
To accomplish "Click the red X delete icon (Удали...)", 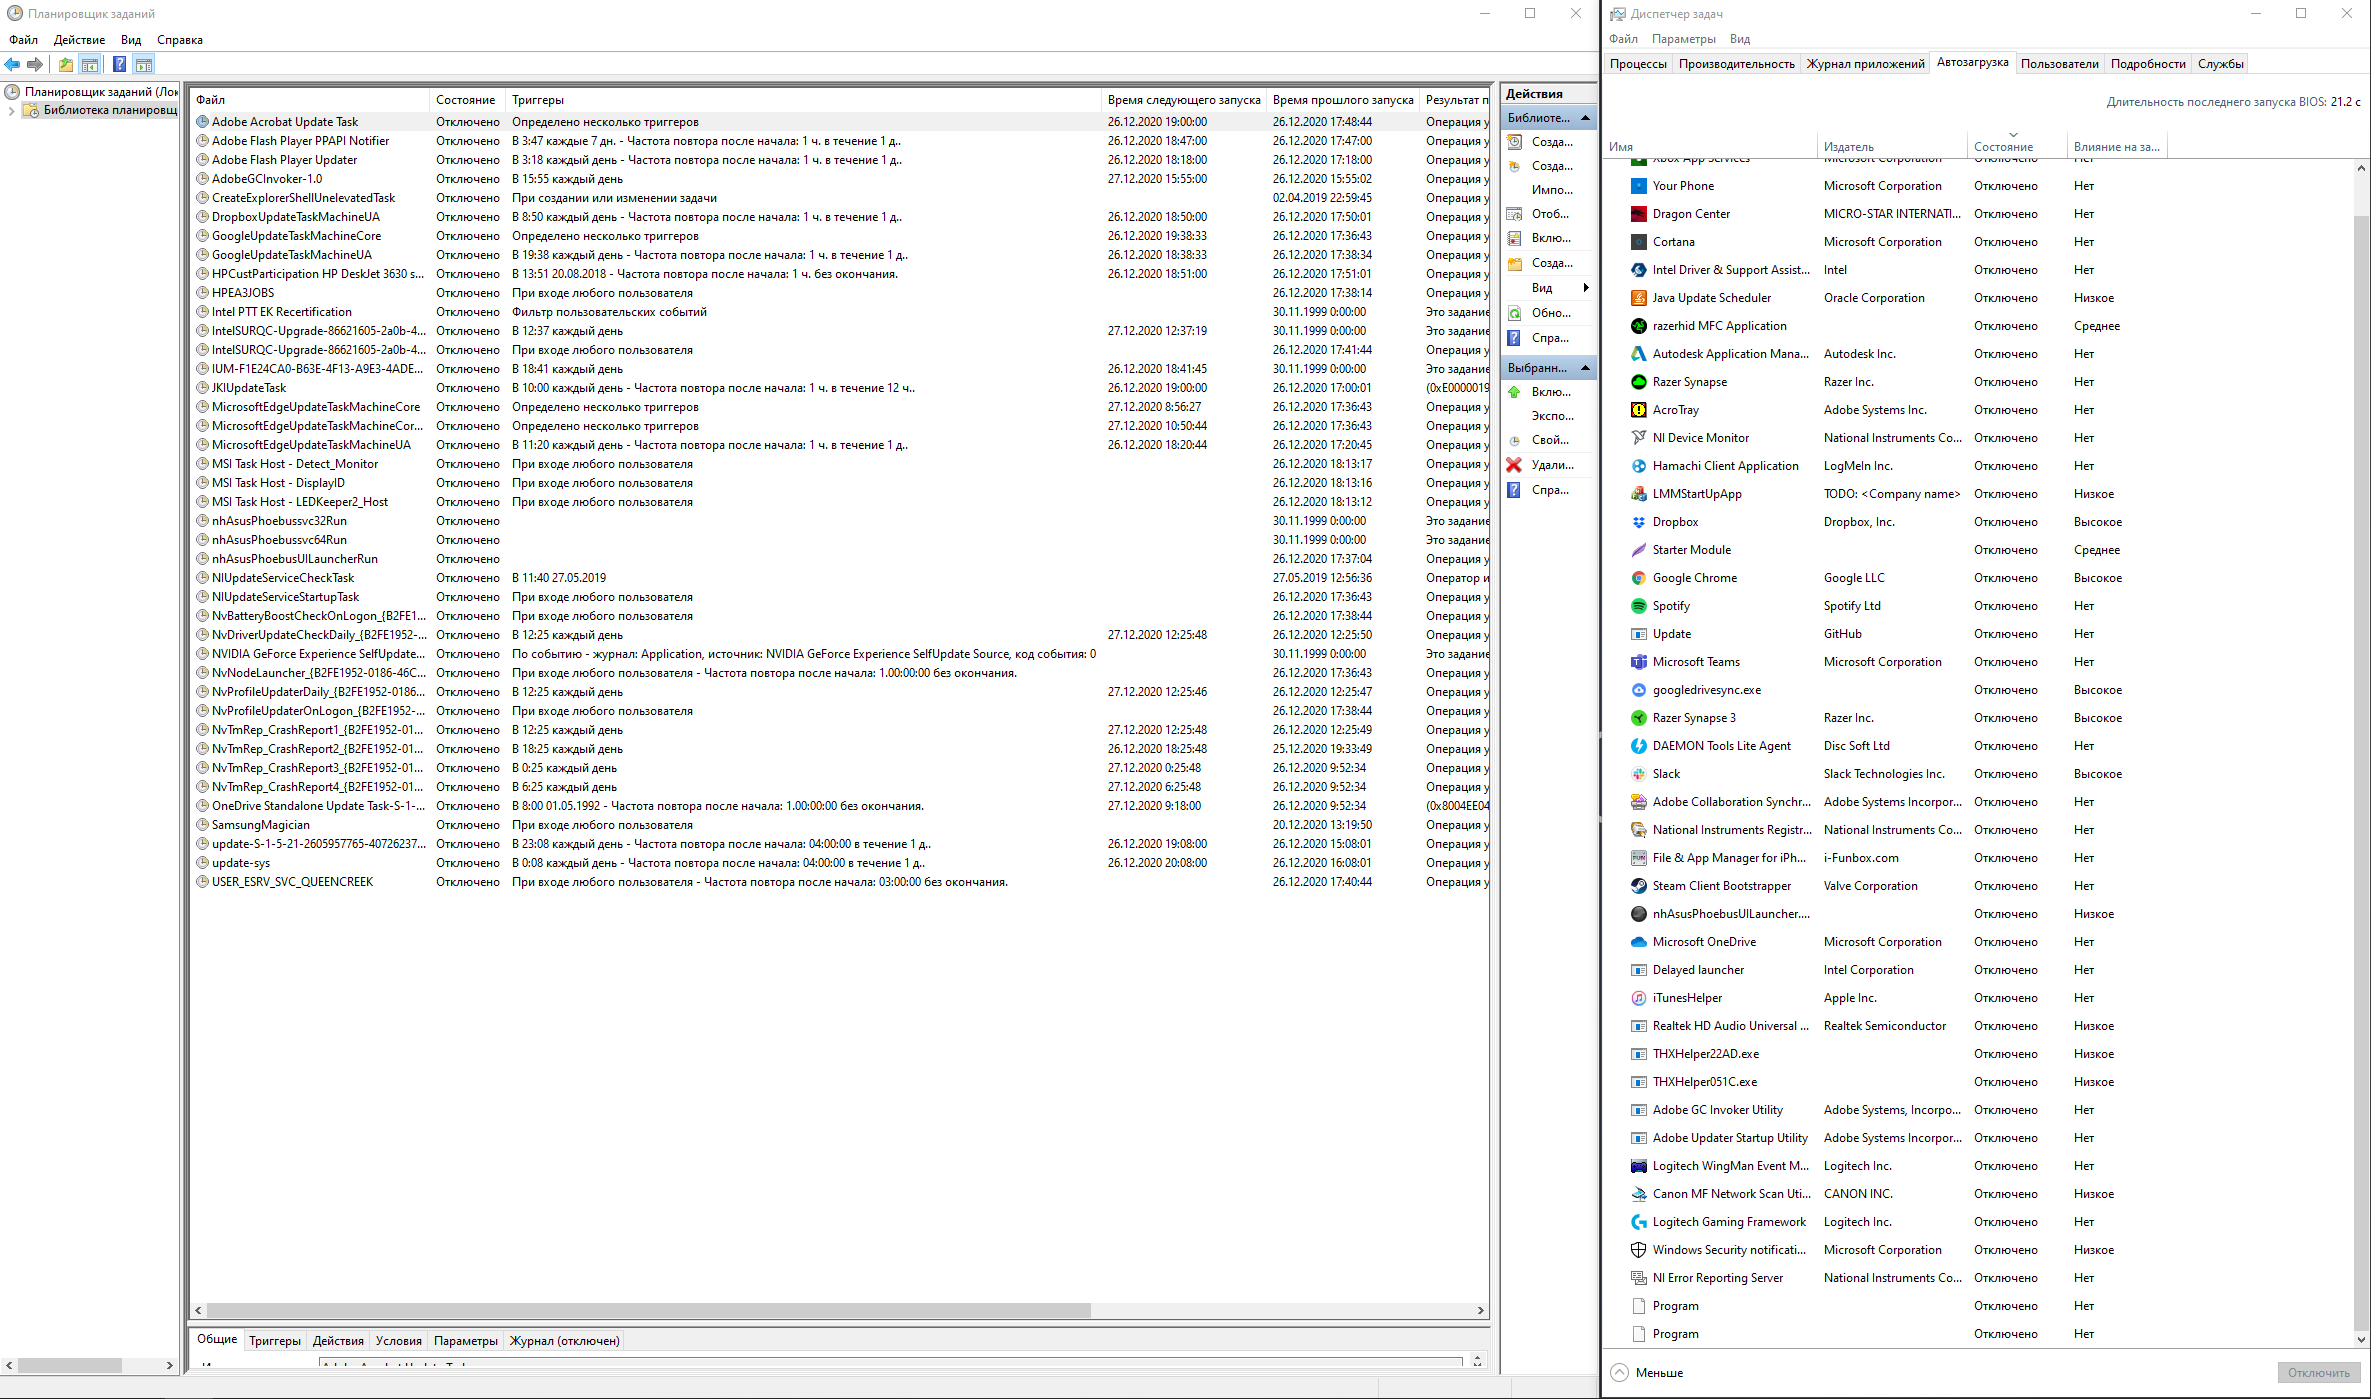I will pos(1514,465).
